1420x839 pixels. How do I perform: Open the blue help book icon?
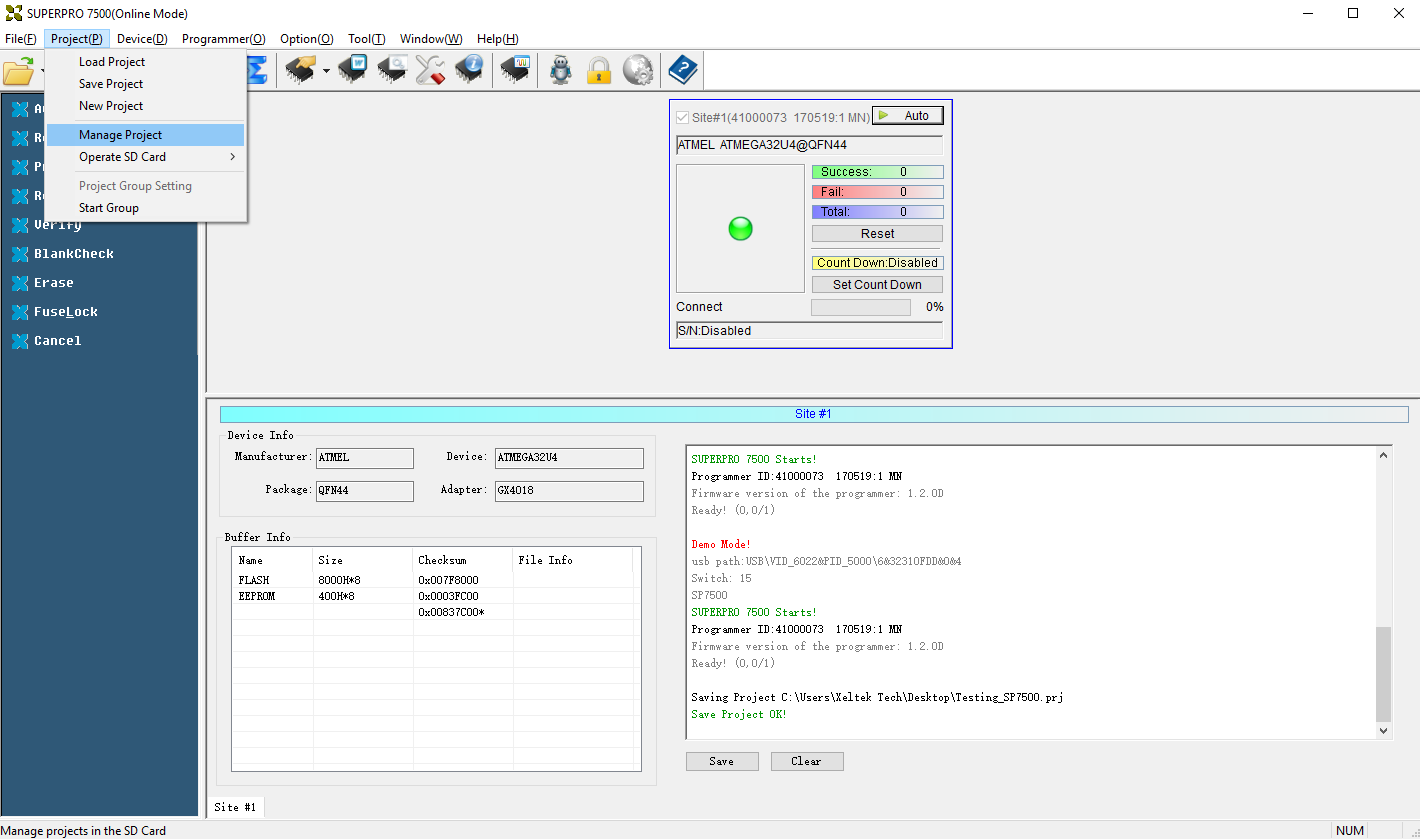[683, 70]
